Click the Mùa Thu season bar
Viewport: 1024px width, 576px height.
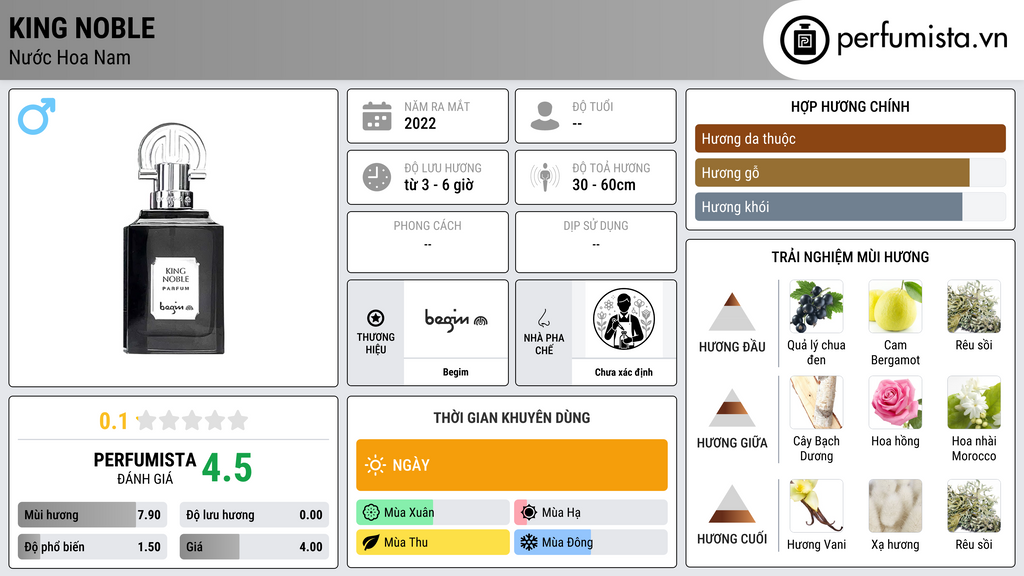433,542
